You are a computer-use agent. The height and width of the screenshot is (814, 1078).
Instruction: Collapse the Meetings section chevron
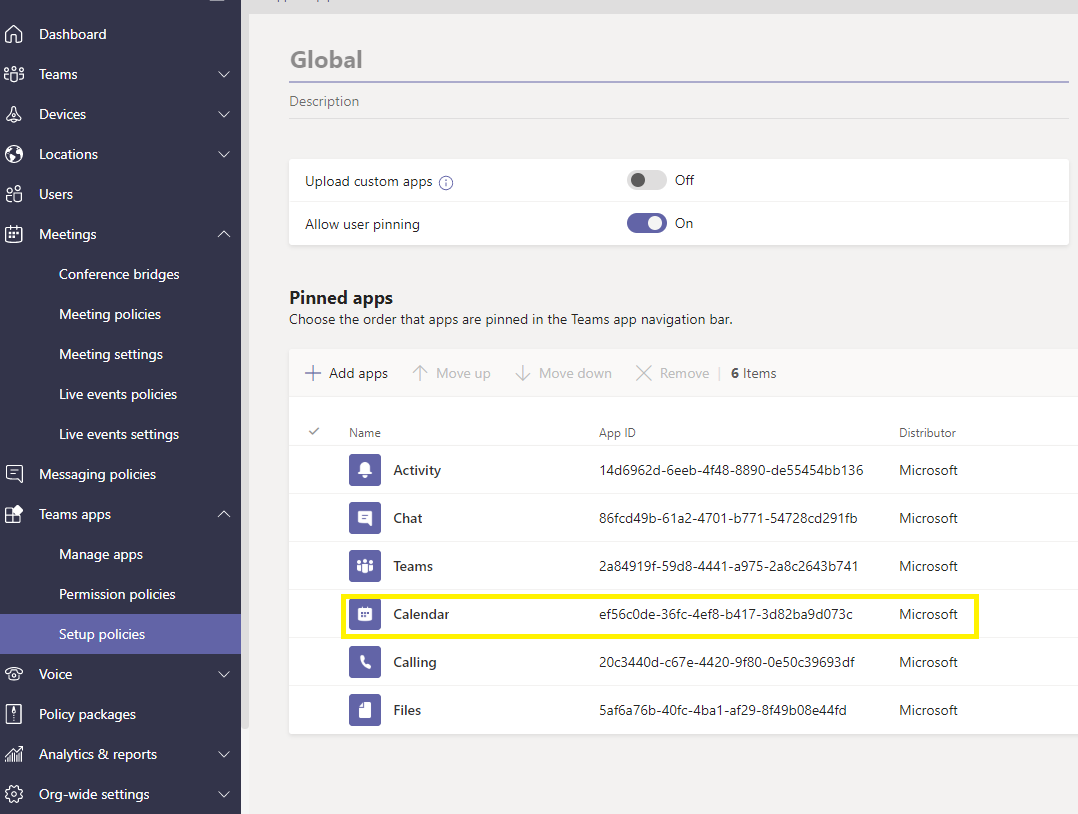point(224,234)
